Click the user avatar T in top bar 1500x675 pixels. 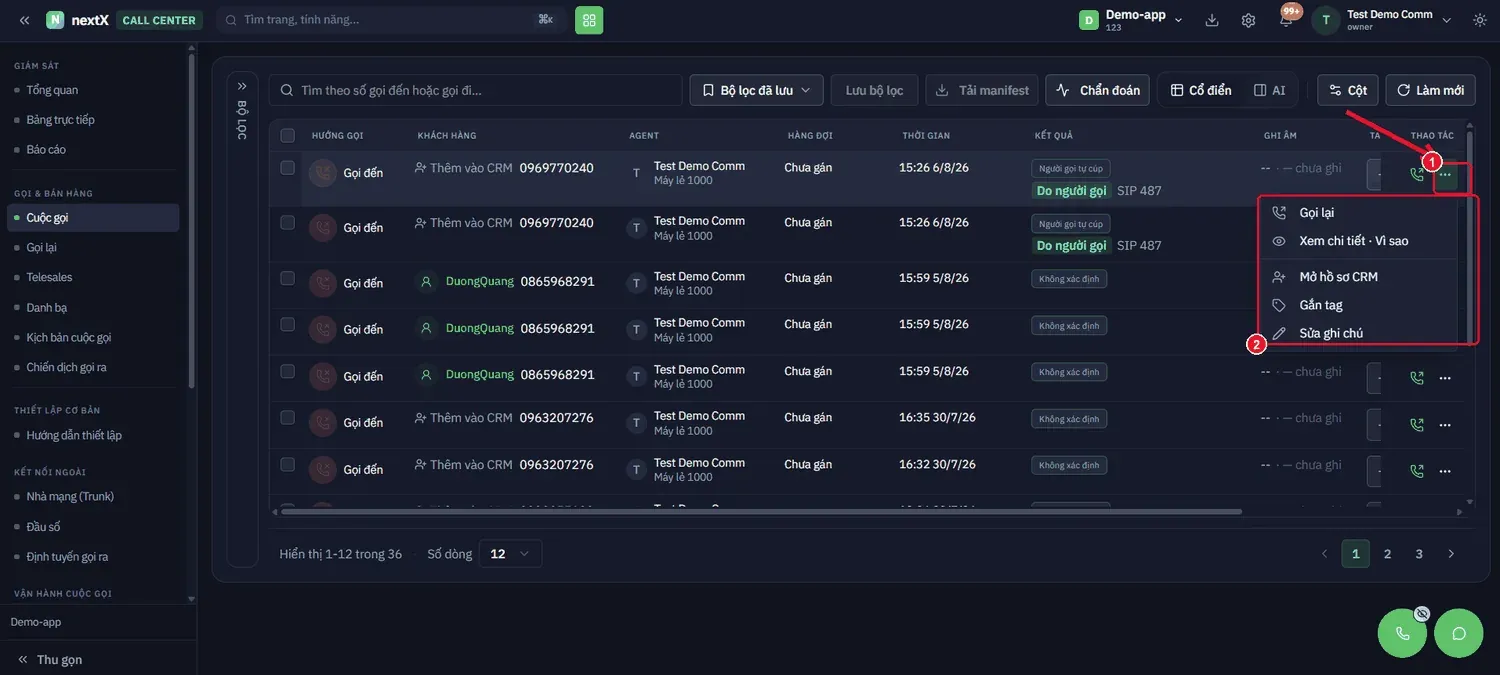coord(1326,20)
